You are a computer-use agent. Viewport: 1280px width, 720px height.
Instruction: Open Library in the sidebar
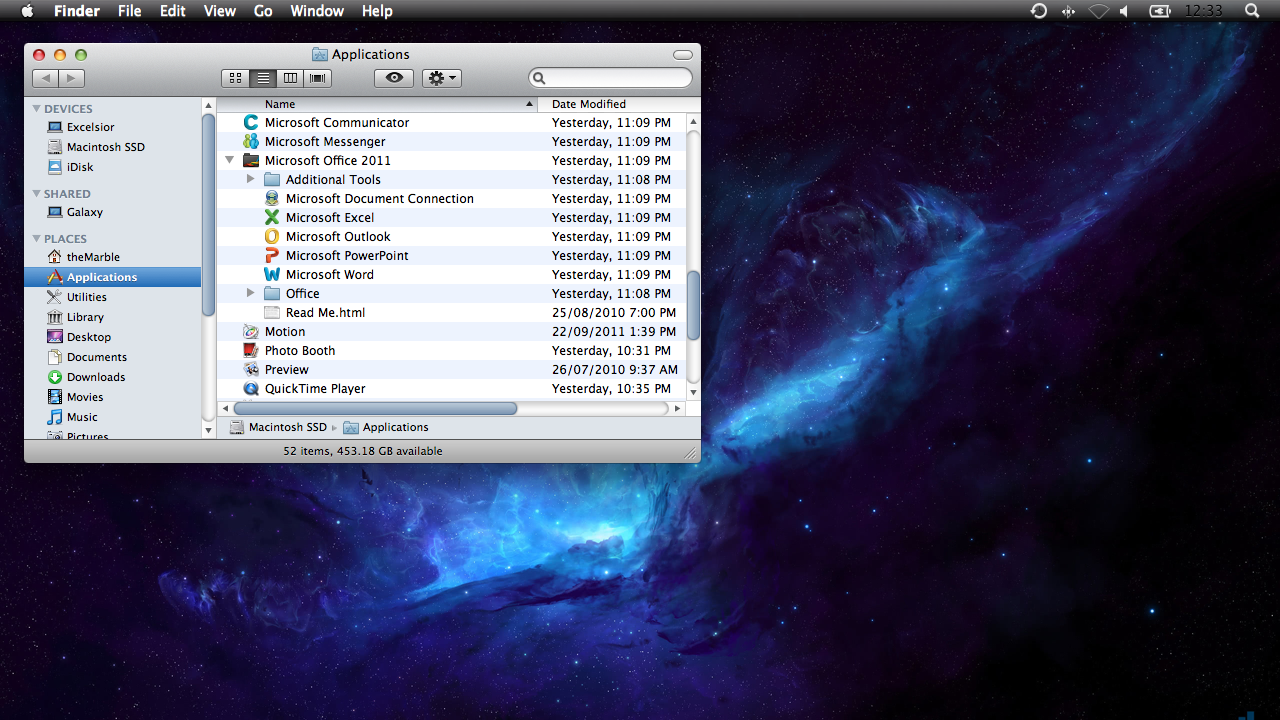(x=85, y=317)
